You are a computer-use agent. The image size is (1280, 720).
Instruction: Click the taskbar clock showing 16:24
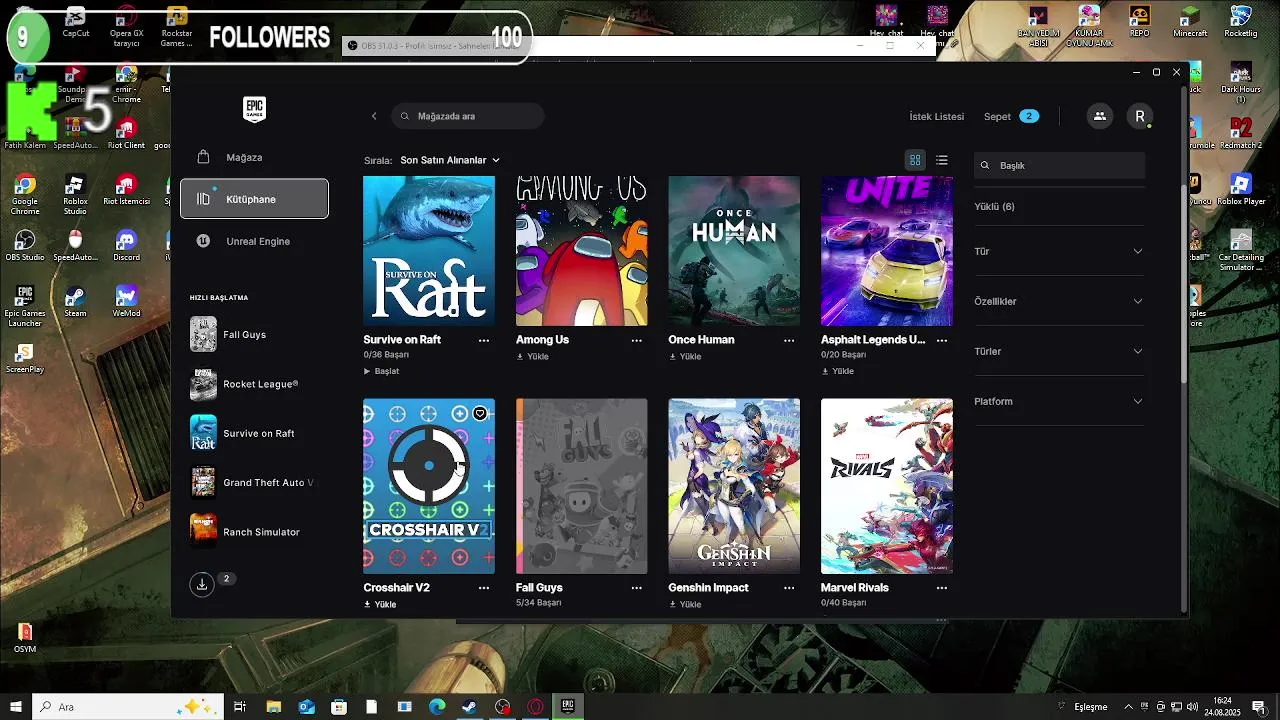click(x=1222, y=706)
